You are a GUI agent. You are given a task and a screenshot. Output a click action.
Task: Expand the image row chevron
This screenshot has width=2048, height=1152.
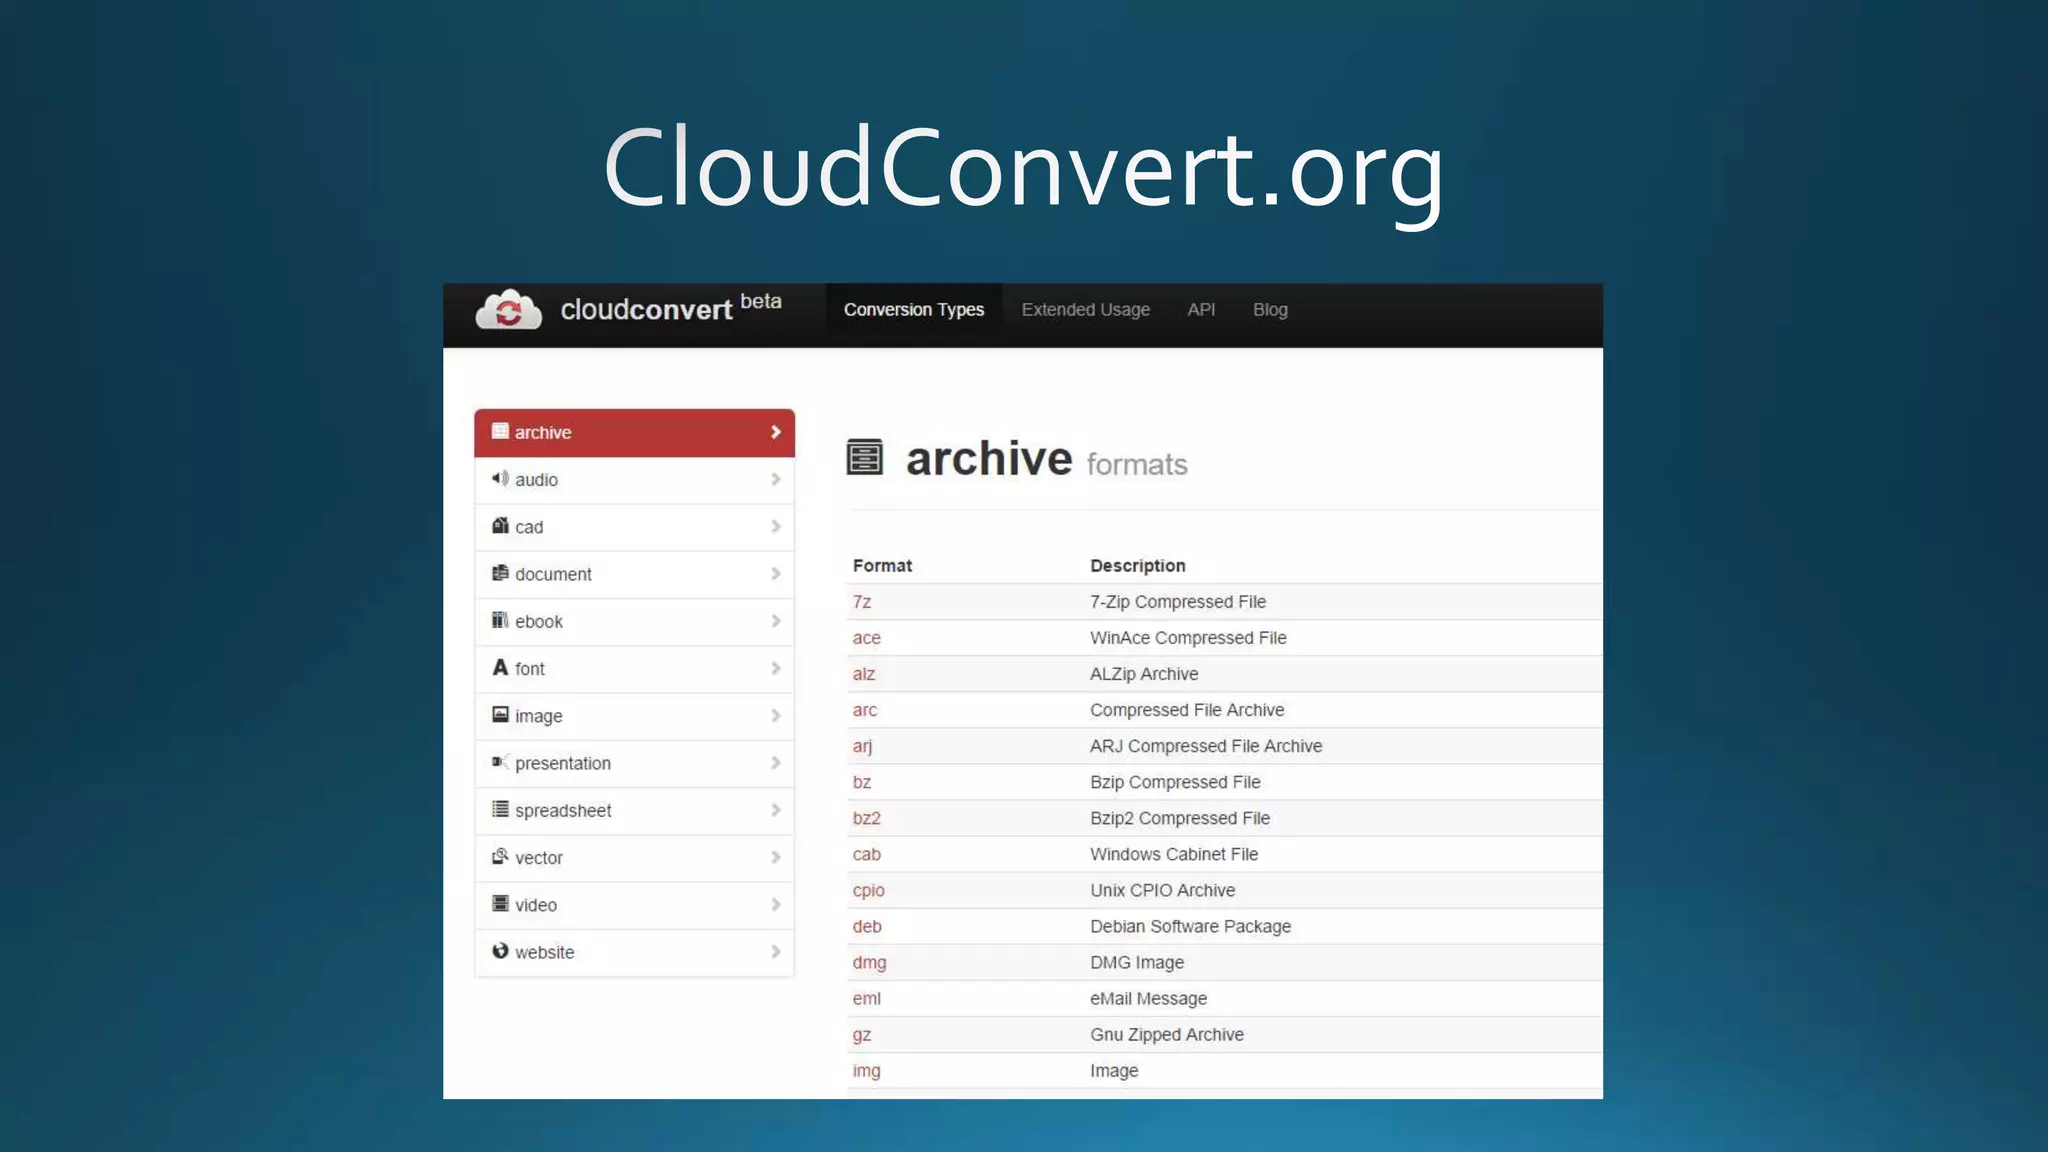click(x=775, y=715)
